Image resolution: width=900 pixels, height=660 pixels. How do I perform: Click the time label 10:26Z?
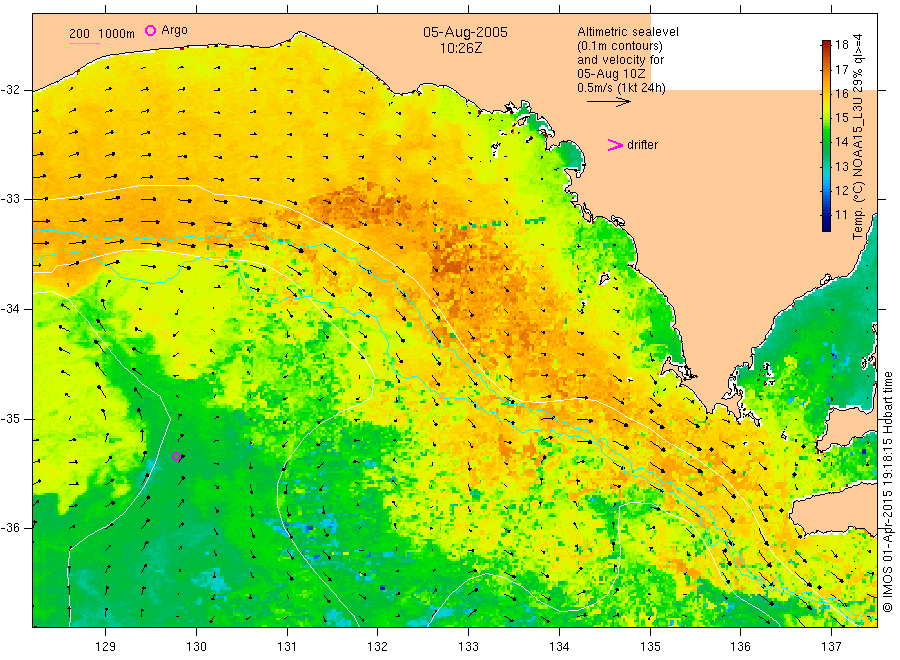tap(461, 49)
